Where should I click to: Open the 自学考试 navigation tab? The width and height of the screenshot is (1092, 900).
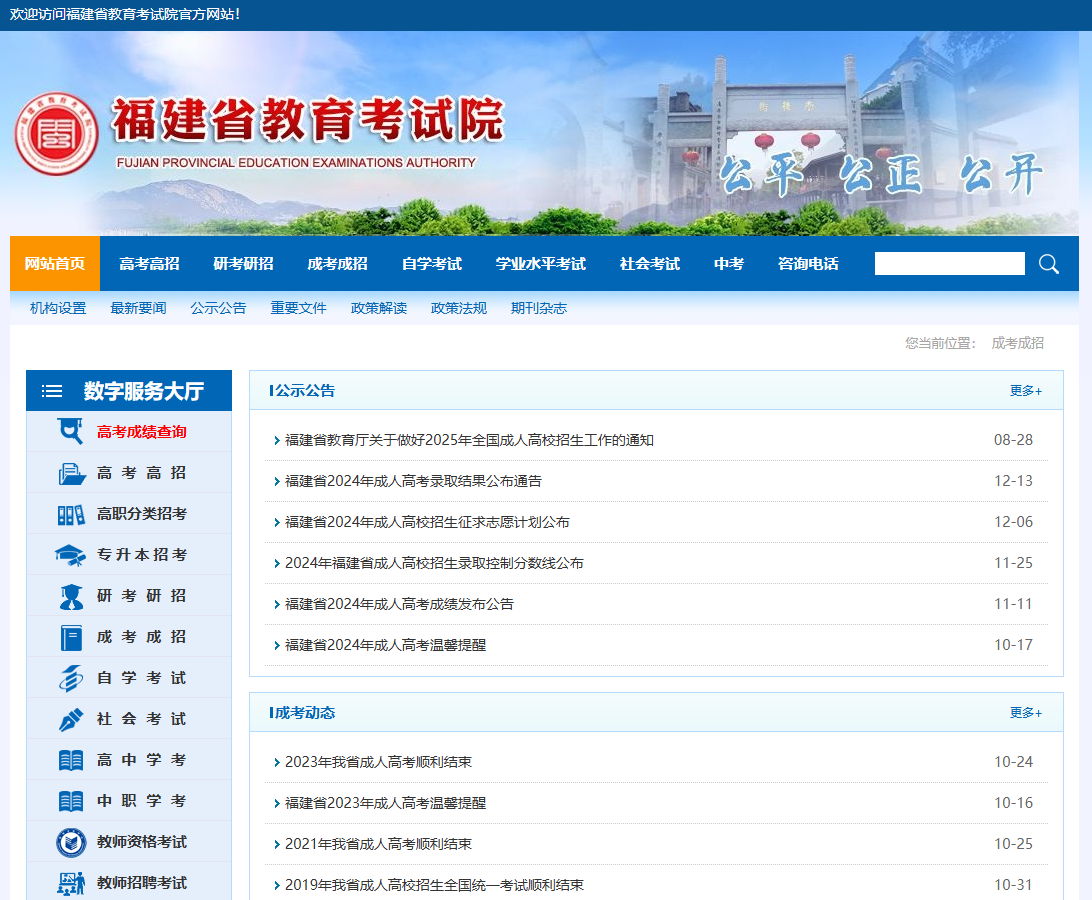[x=432, y=263]
